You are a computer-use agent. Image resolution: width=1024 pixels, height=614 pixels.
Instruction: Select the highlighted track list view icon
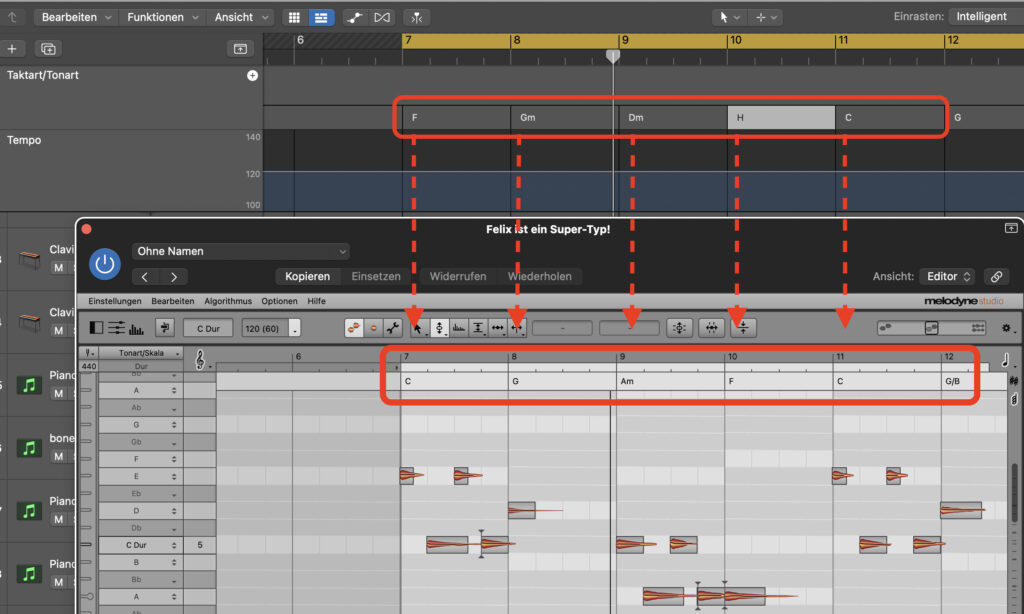coord(321,18)
